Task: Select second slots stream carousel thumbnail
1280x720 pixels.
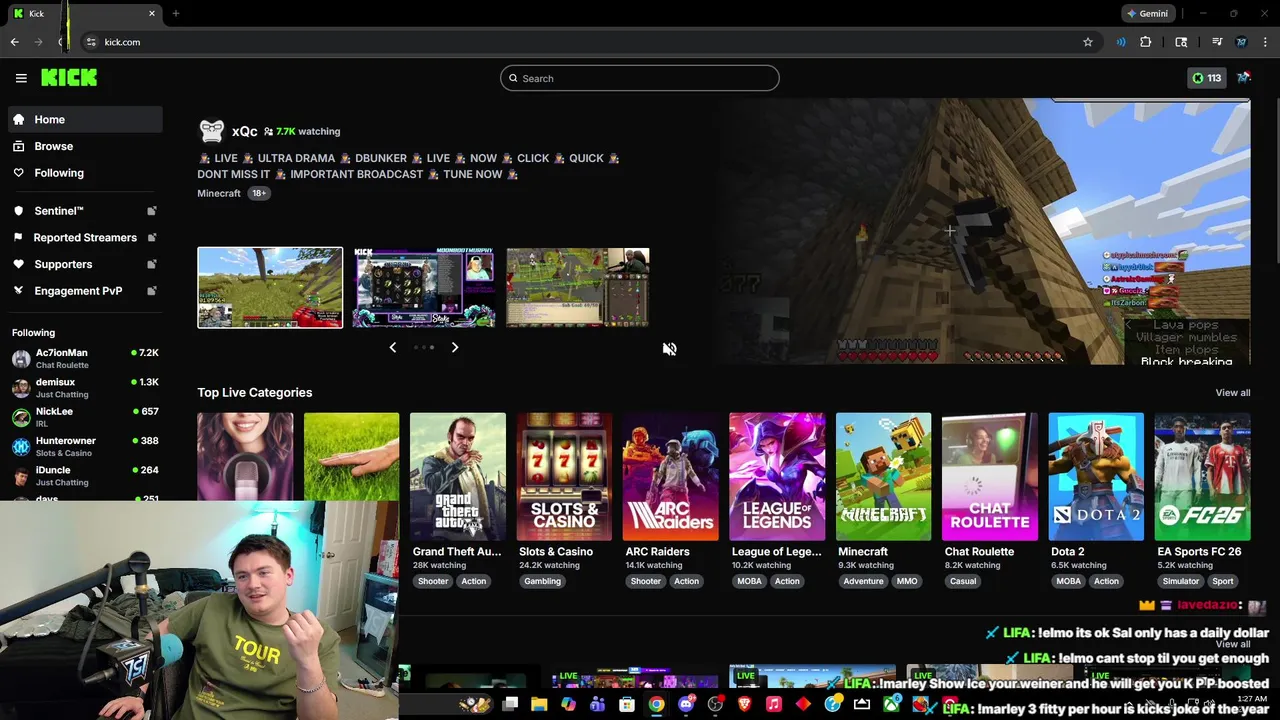Action: (x=424, y=288)
